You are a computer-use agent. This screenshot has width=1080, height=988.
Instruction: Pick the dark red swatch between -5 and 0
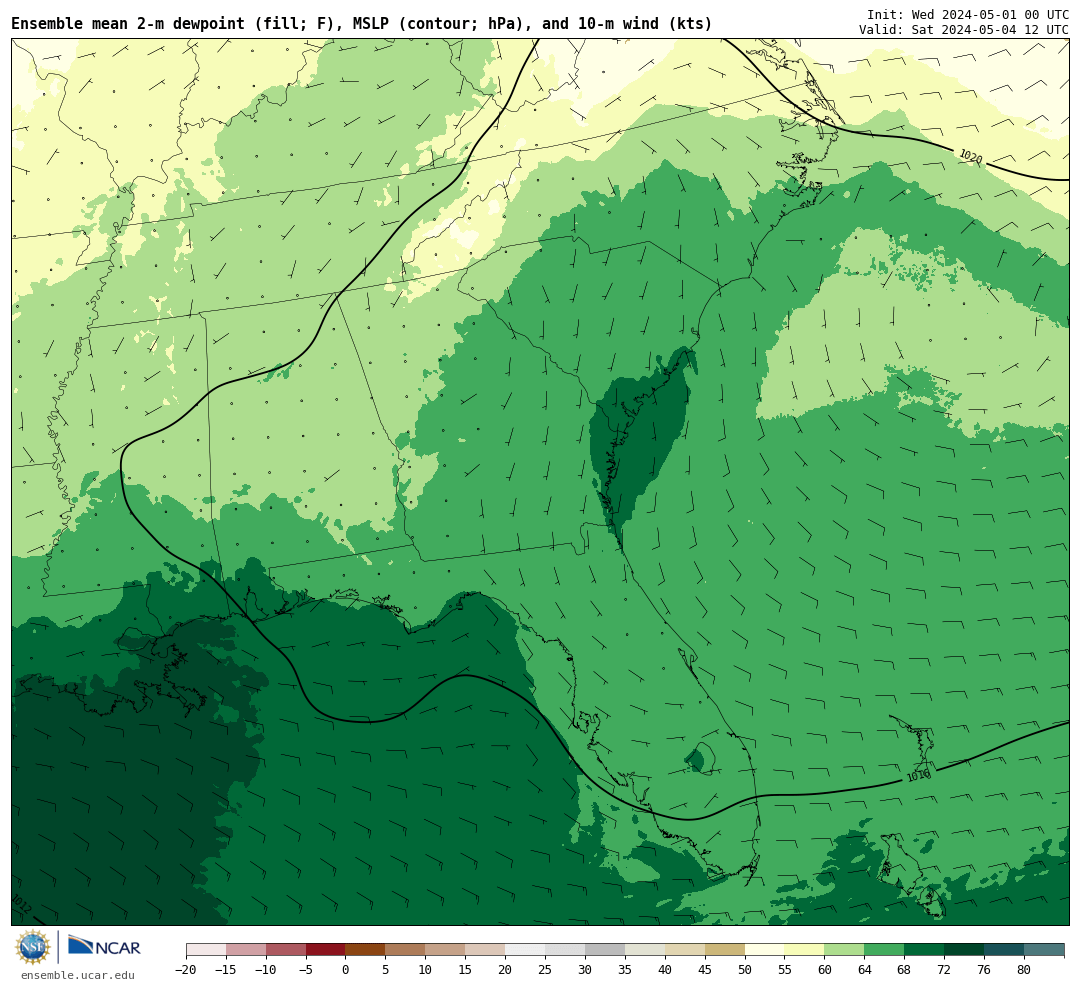point(326,950)
